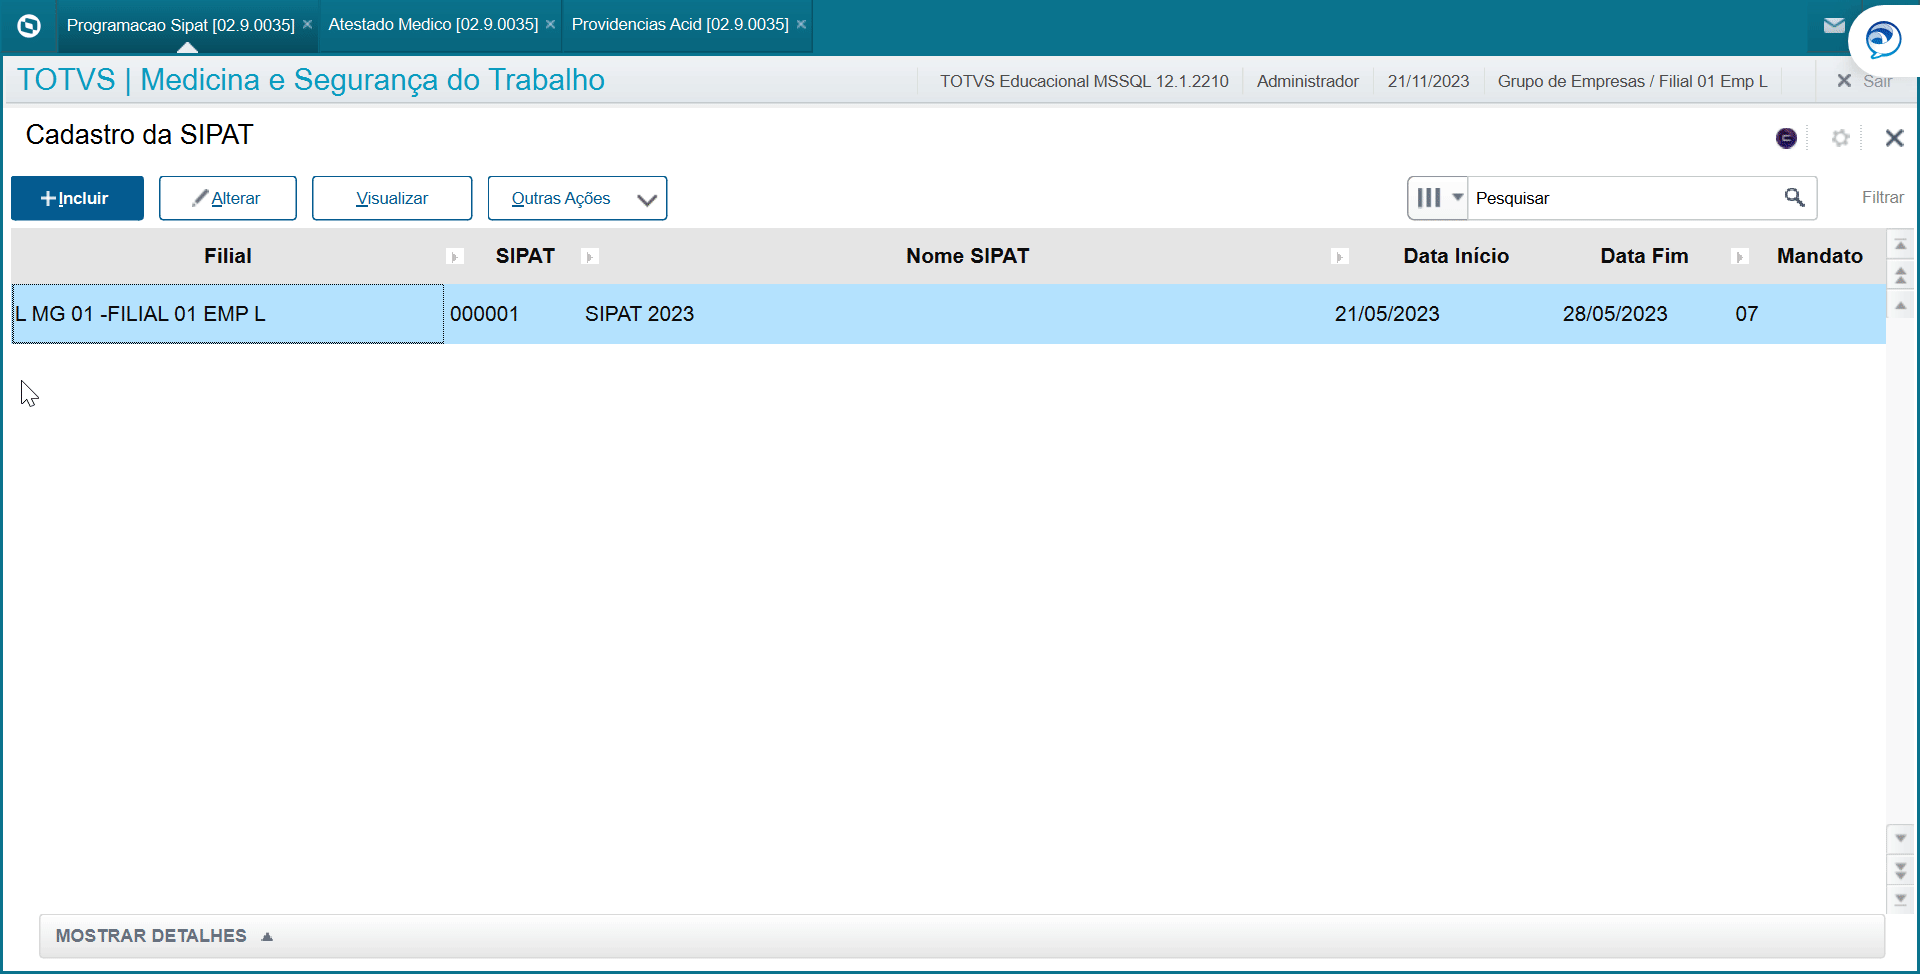Open the mail envelope icon
The width and height of the screenshot is (1920, 974).
pyautogui.click(x=1834, y=26)
